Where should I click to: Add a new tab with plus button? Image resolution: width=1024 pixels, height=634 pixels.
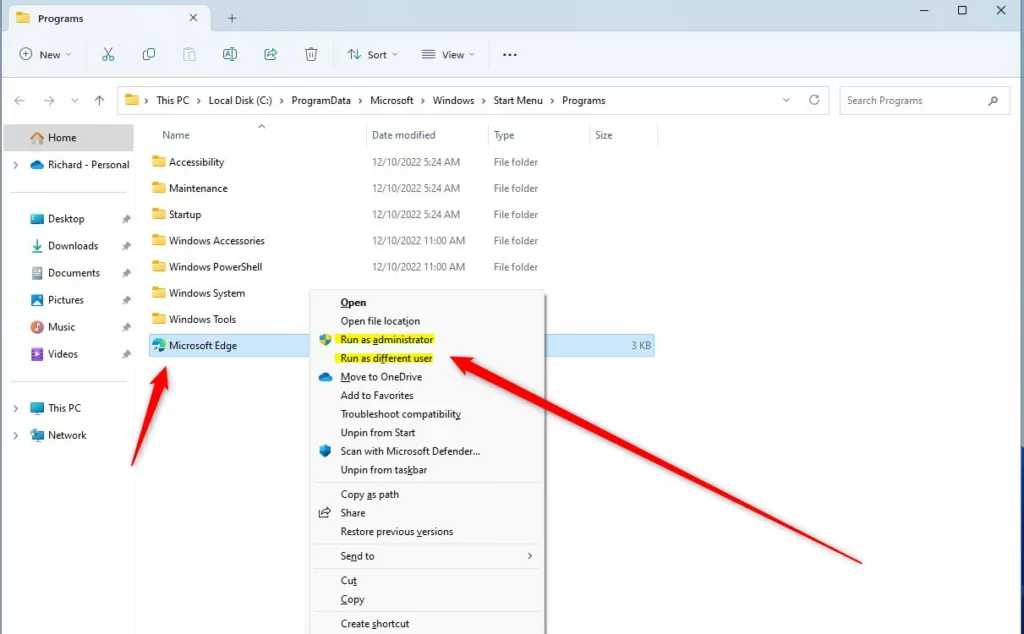coord(232,18)
